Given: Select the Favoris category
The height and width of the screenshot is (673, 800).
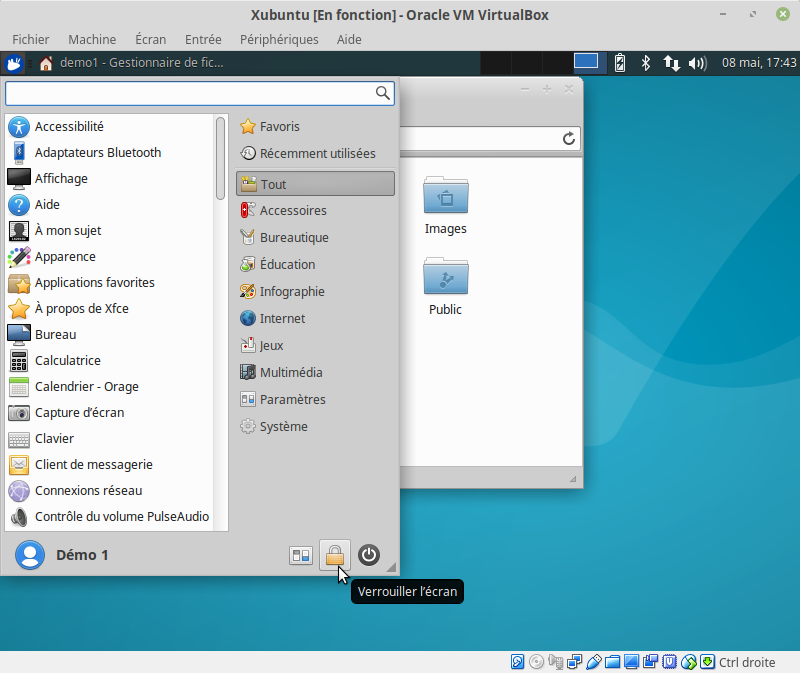Looking at the screenshot, I should (x=279, y=127).
